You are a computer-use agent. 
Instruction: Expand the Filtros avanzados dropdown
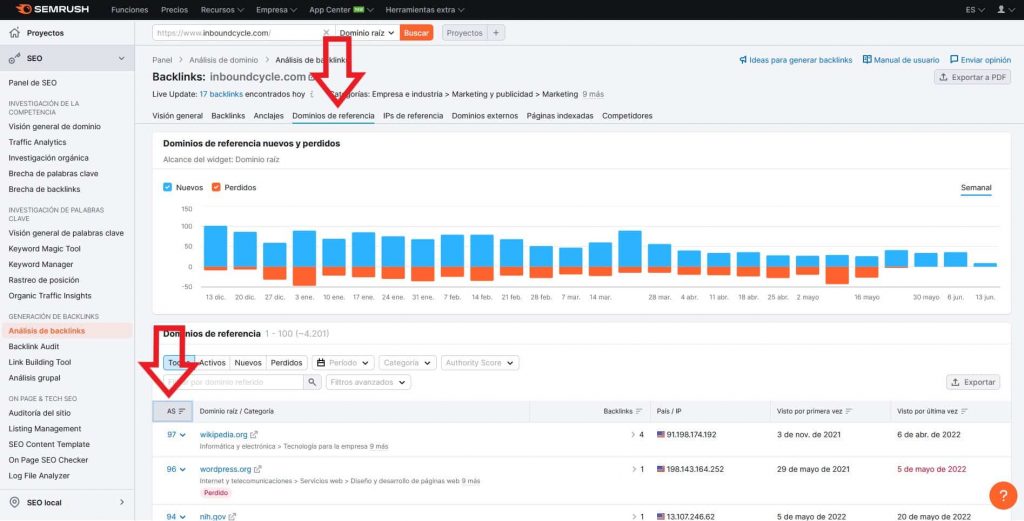tap(368, 382)
